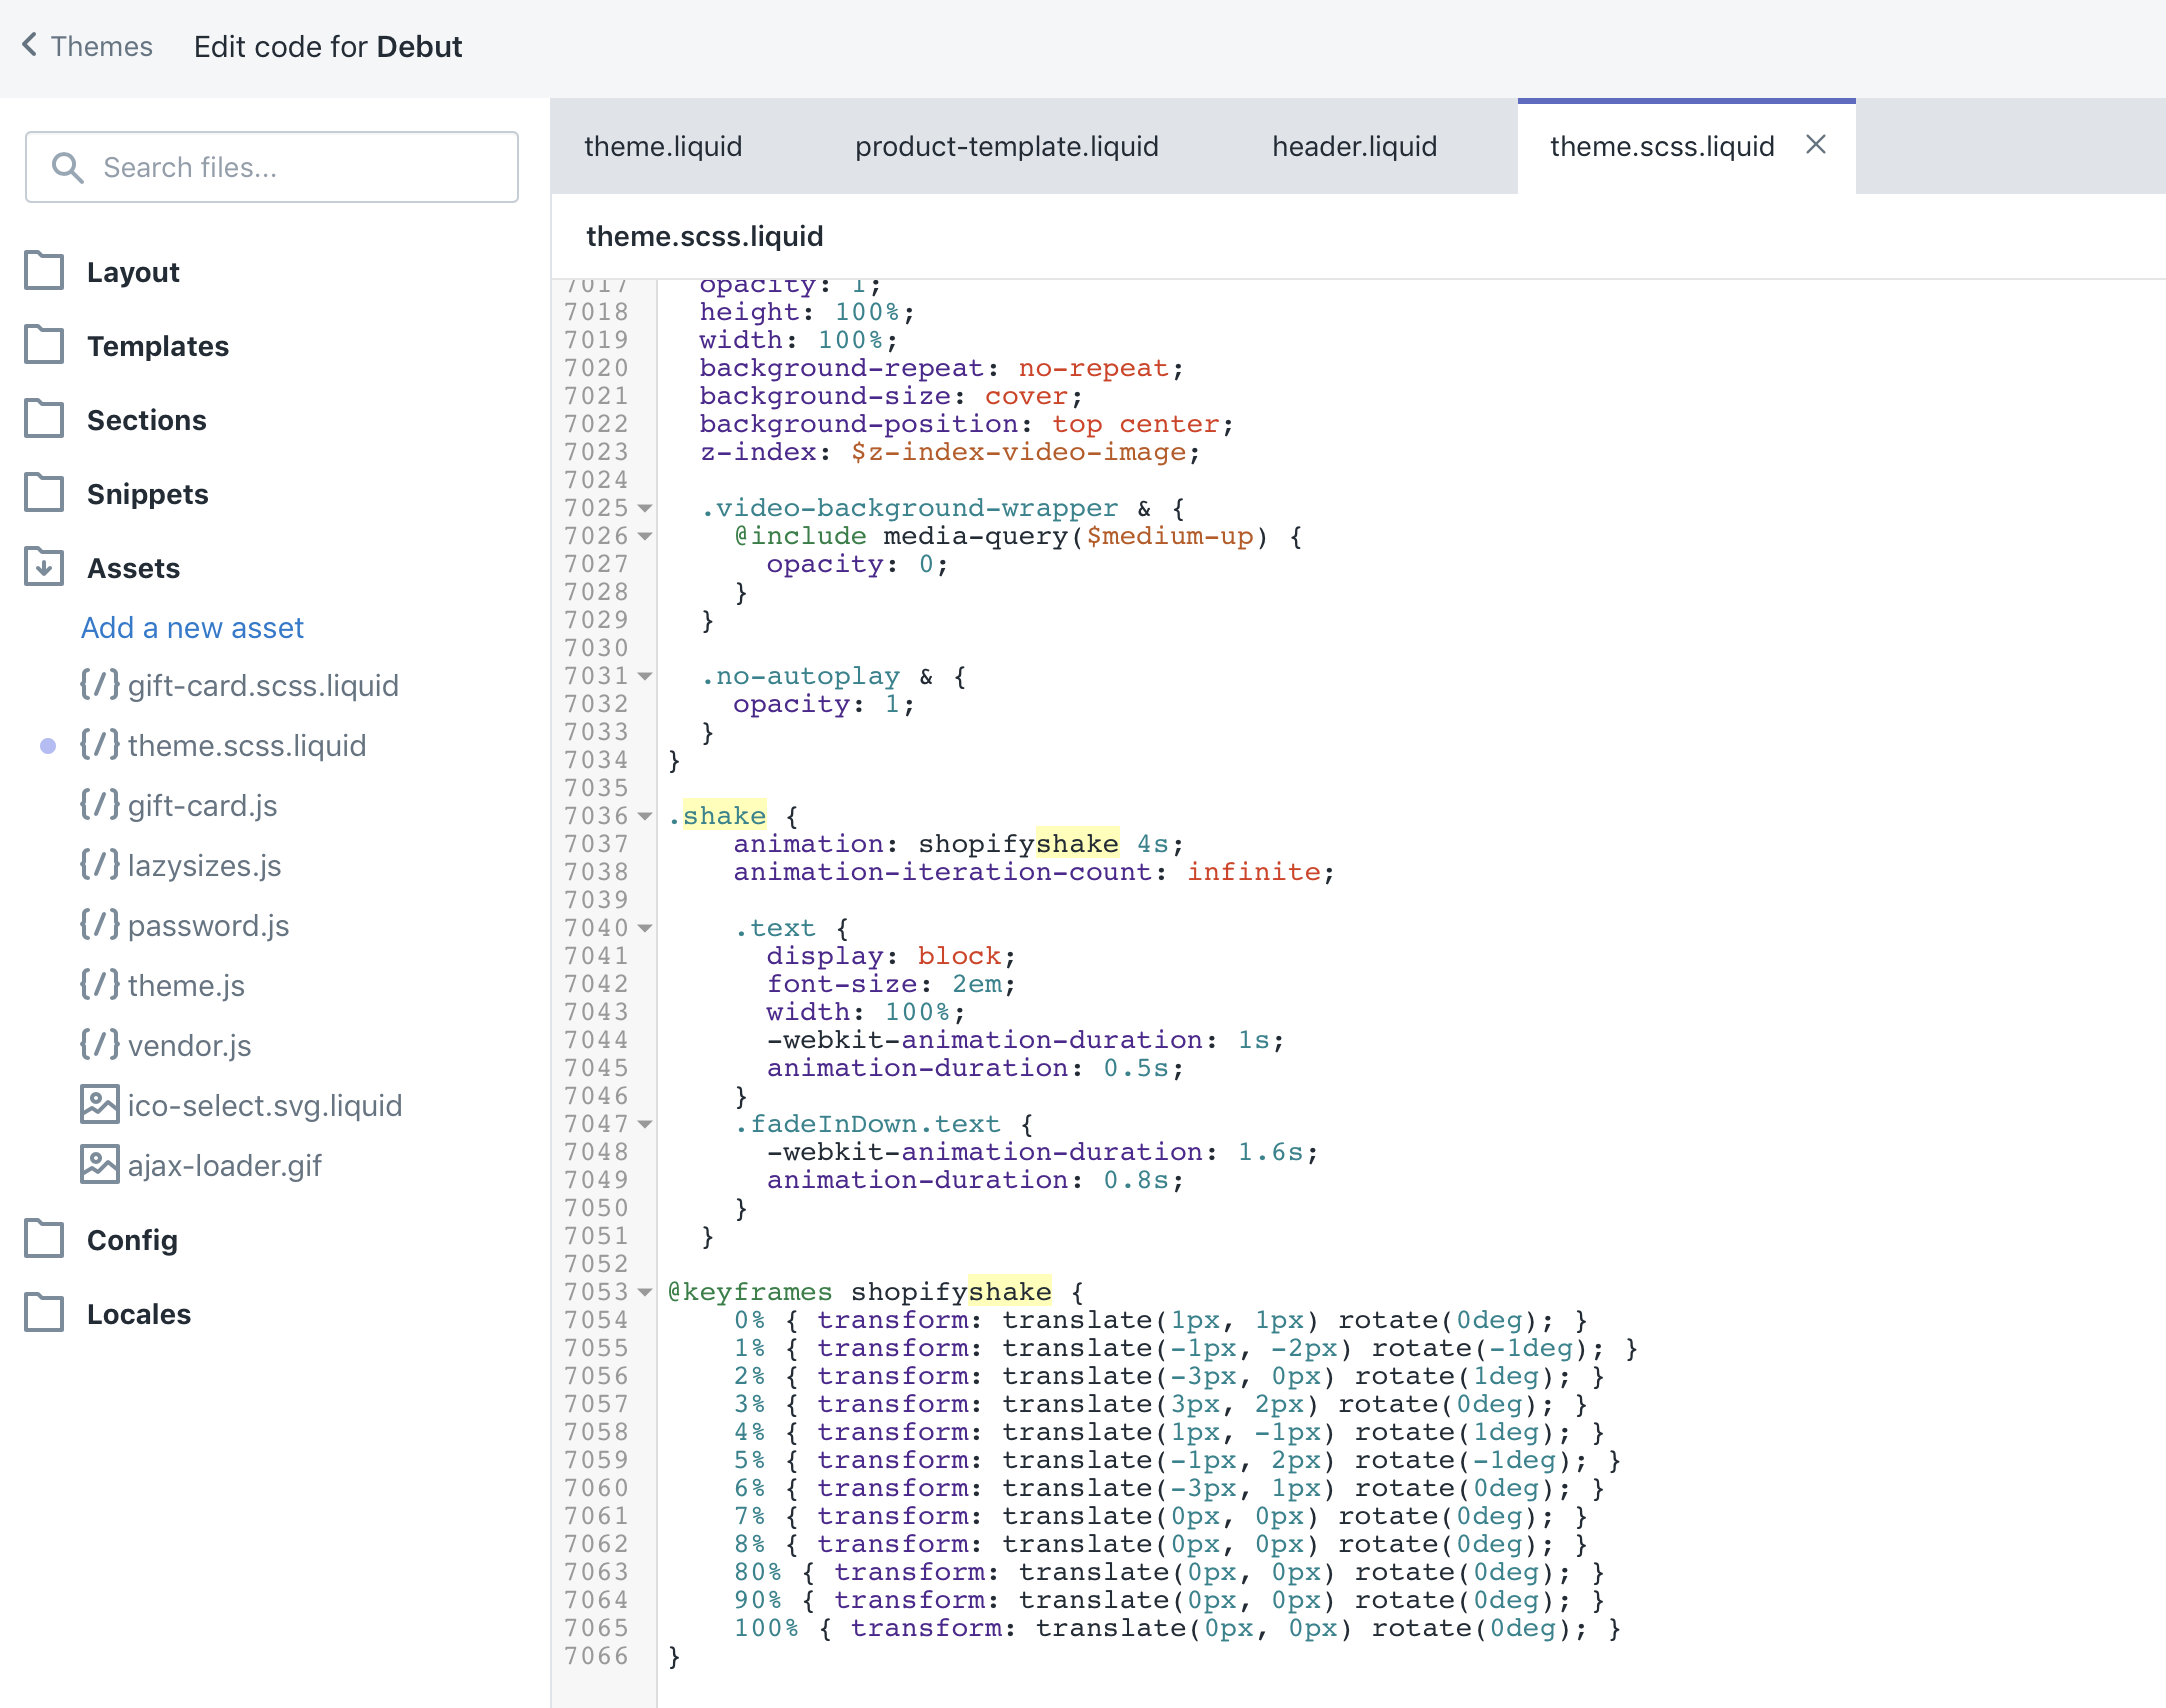Click the '@keyframes' keyword on line 7053

750,1292
